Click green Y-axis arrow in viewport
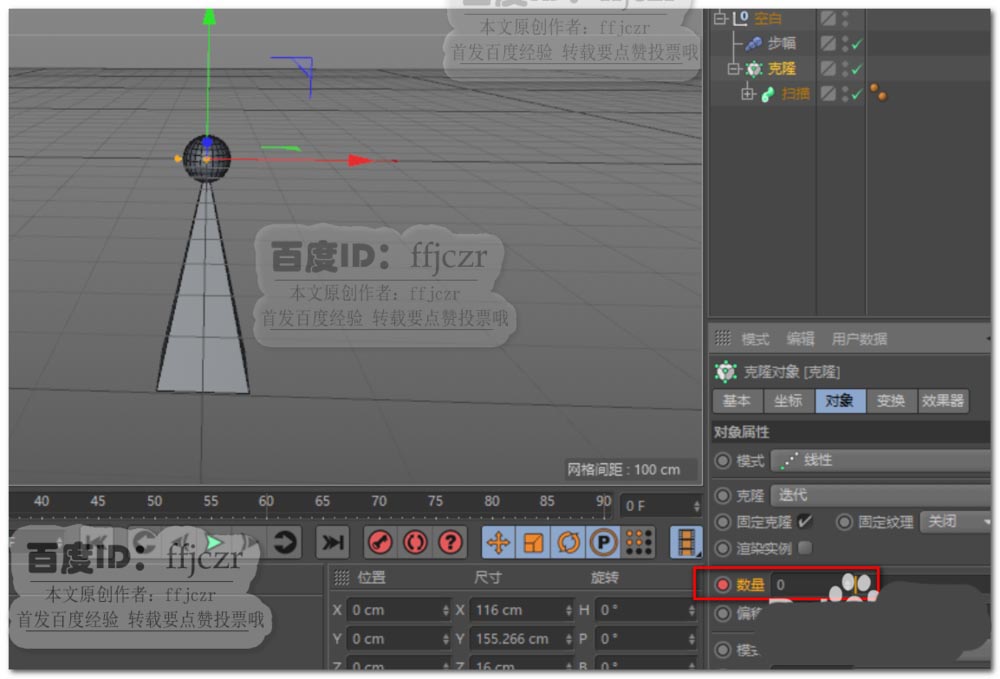Screen dimensions: 1000x679 point(209,17)
